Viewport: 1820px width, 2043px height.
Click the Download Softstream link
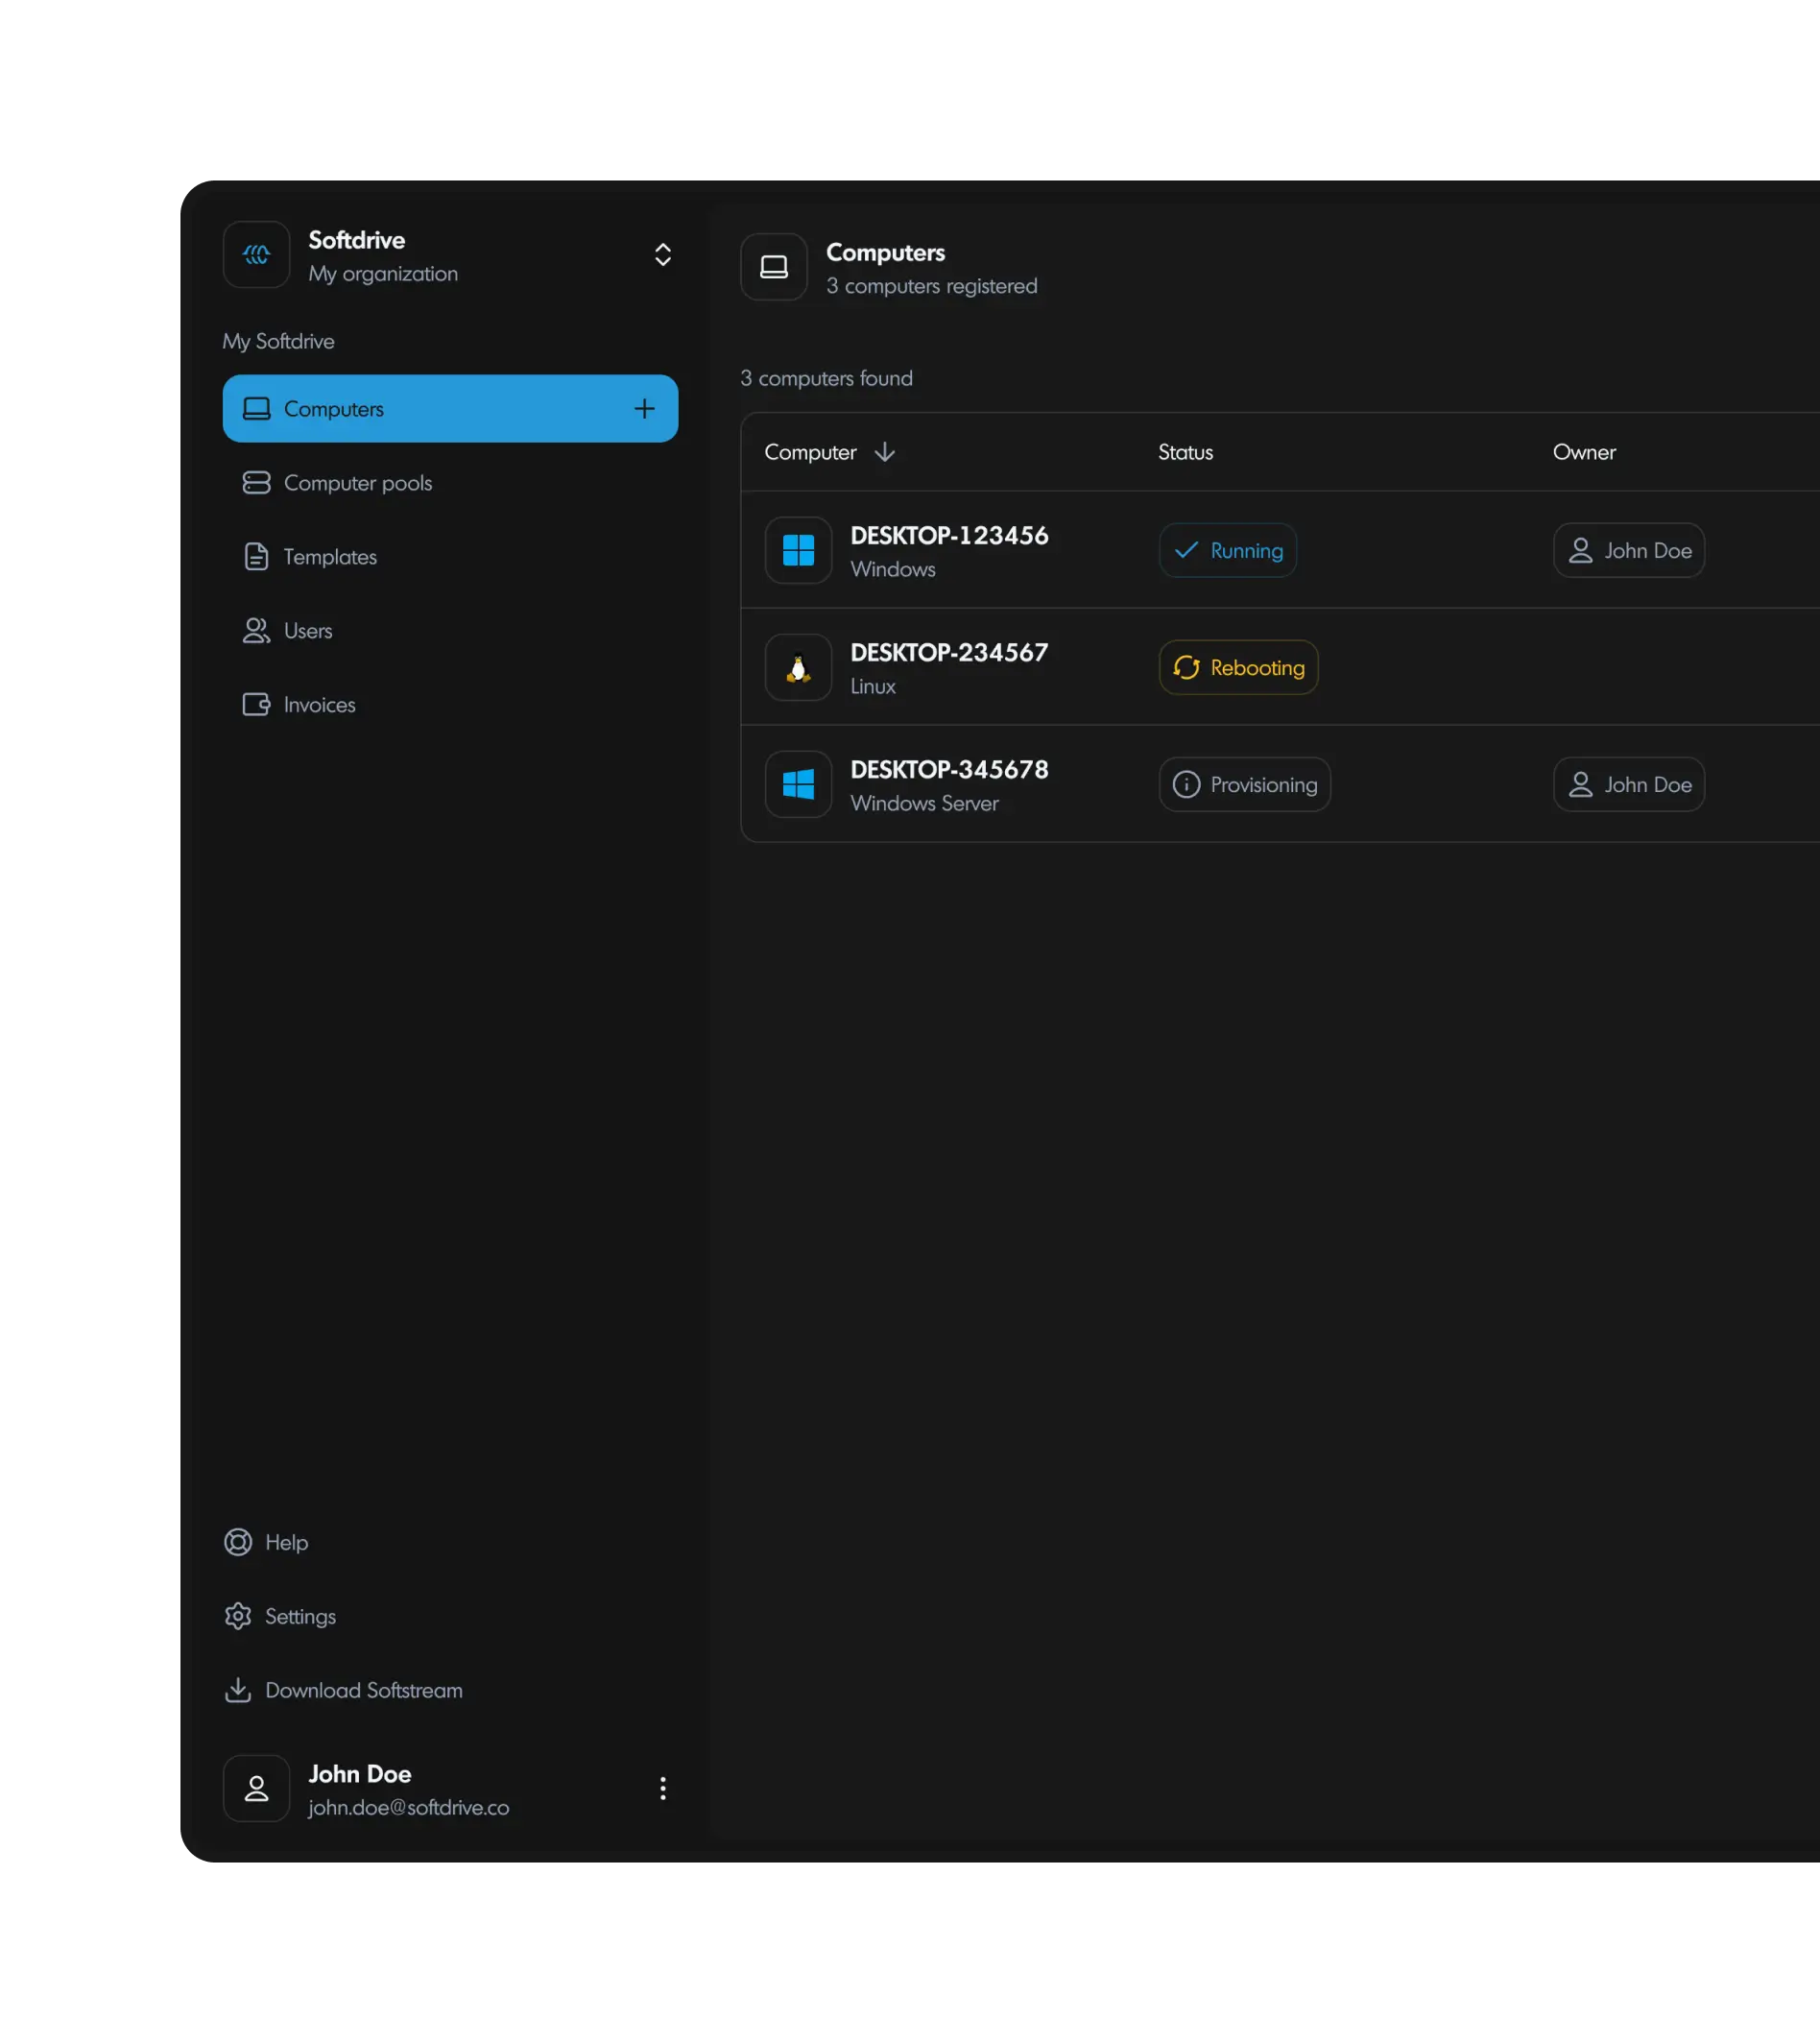pos(364,1690)
